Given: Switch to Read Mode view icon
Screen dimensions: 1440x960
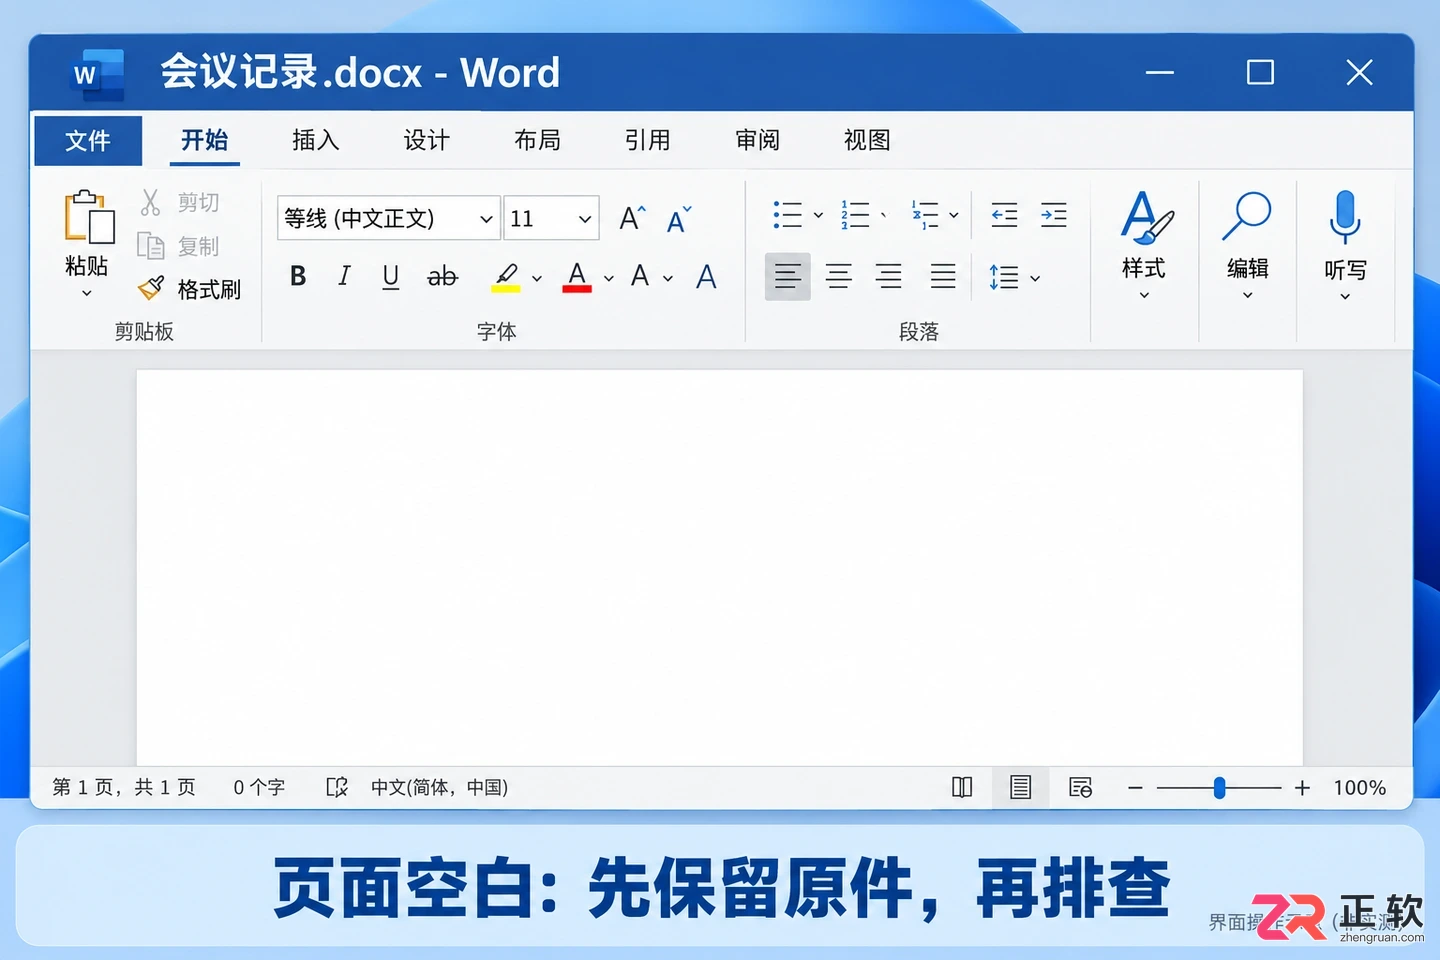Looking at the screenshot, I should point(962,788).
